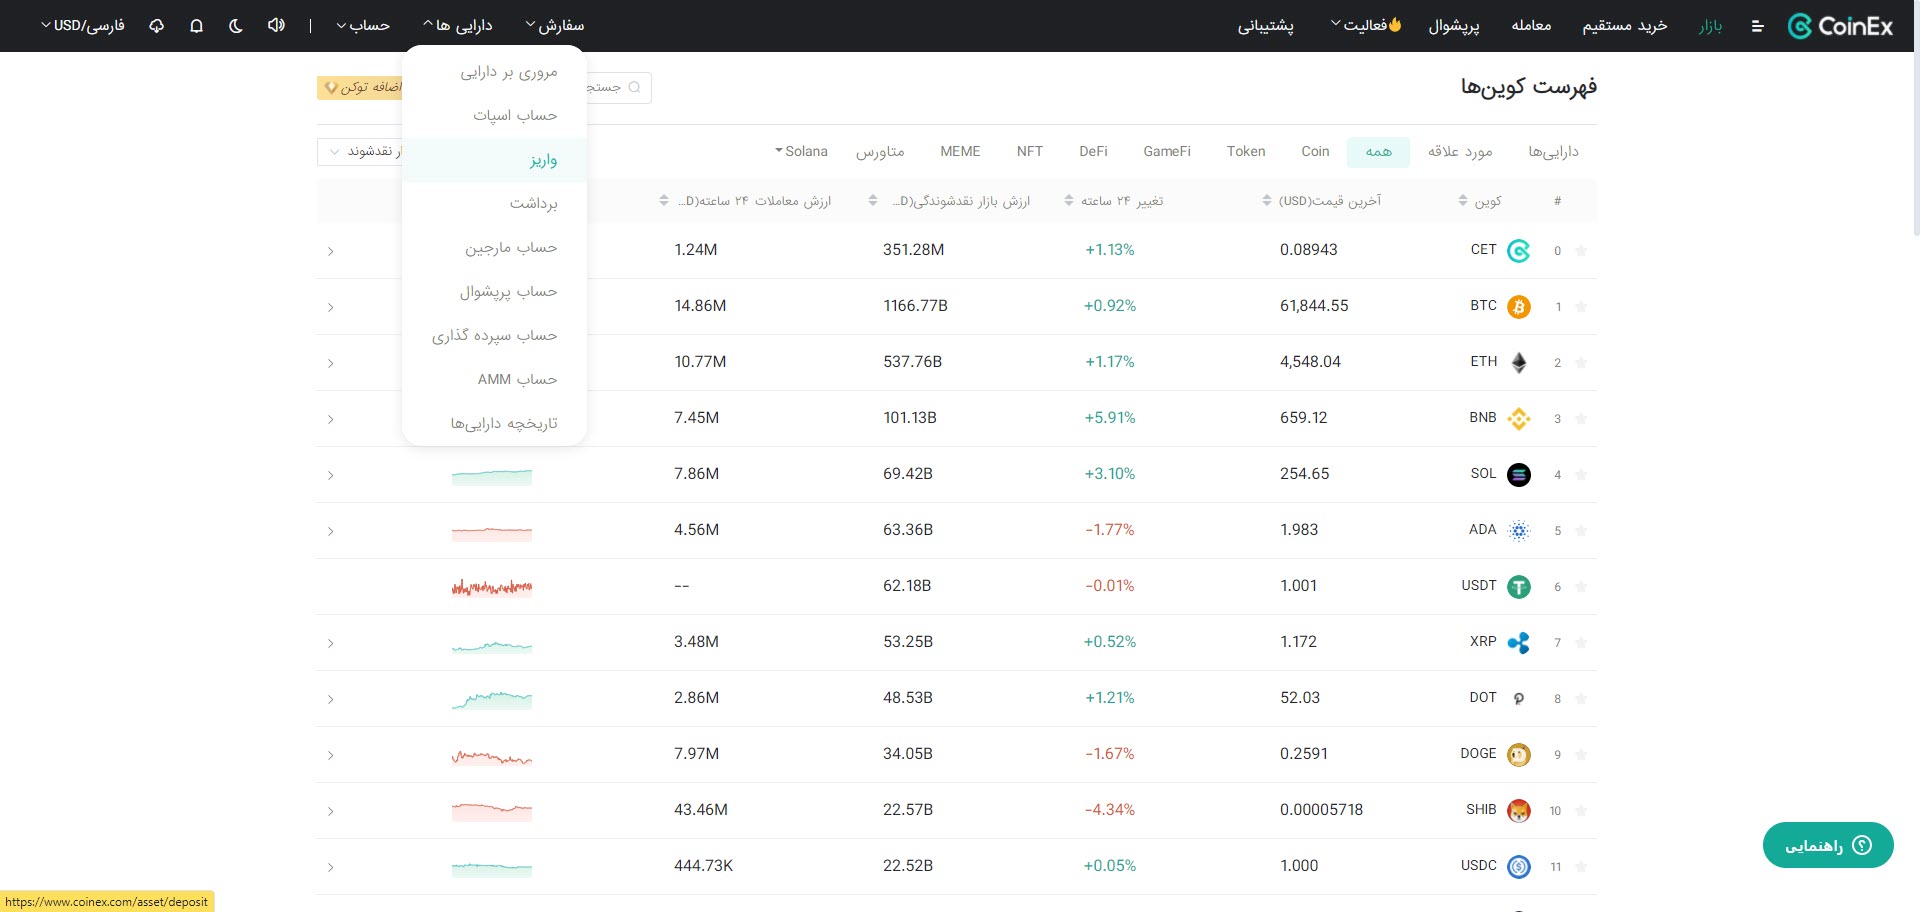Click the ETH coin icon

(x=1518, y=363)
